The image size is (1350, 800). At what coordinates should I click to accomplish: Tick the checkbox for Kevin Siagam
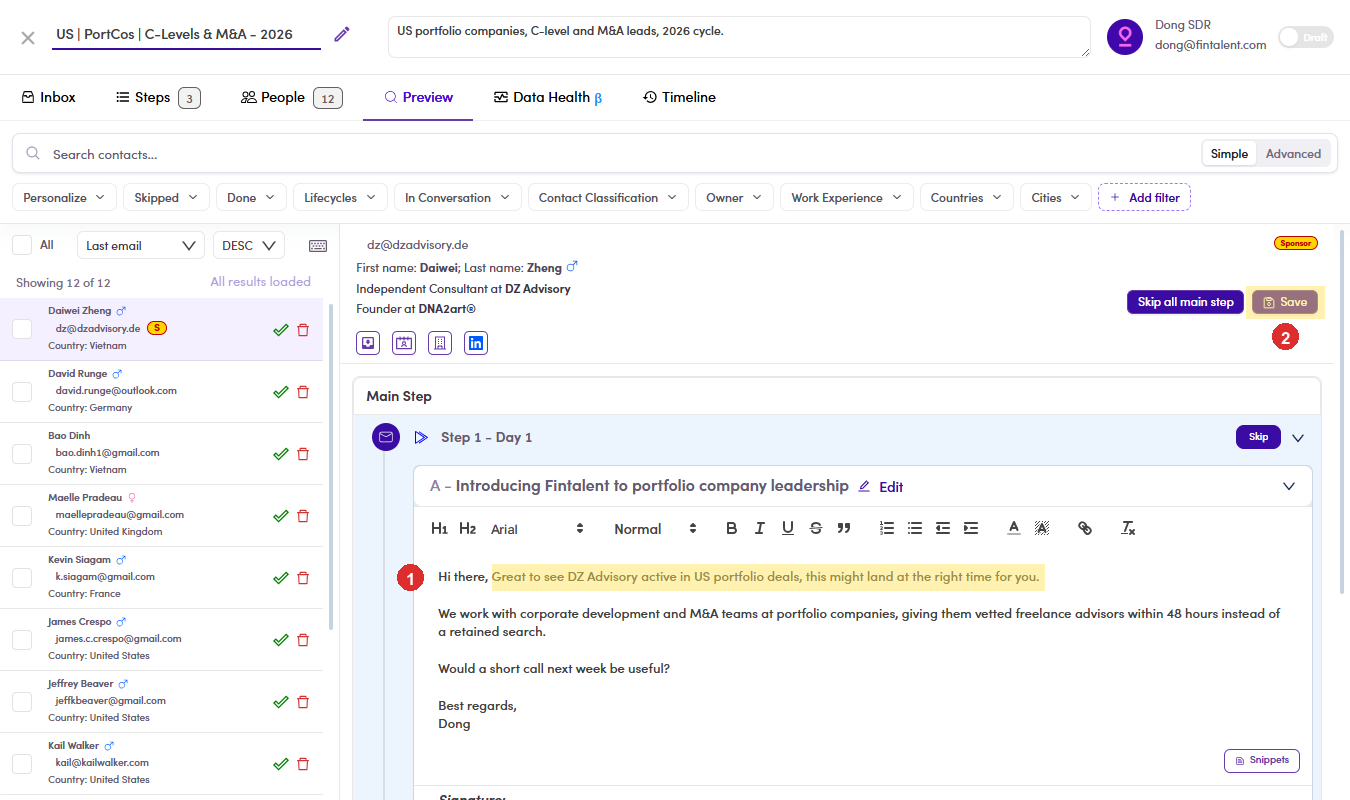pyautogui.click(x=22, y=577)
